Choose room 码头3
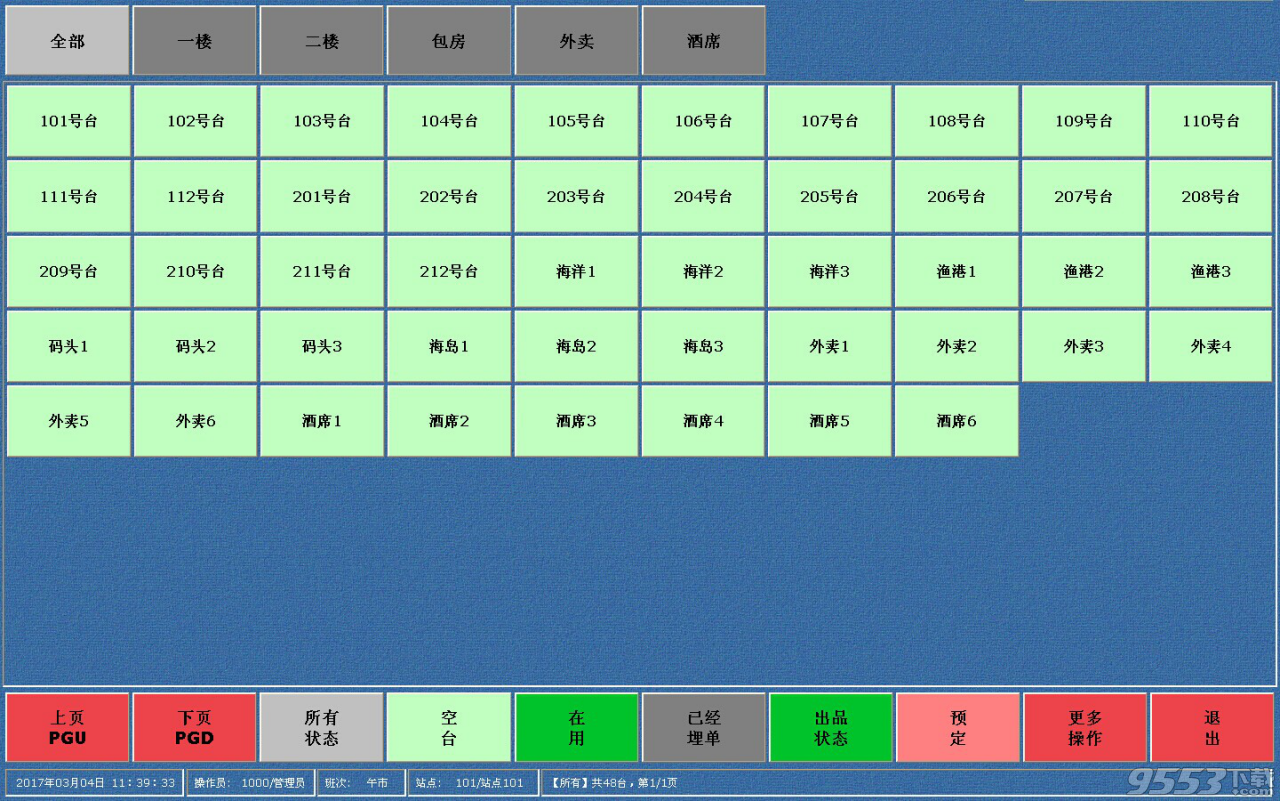Viewport: 1280px width, 801px height. (322, 346)
